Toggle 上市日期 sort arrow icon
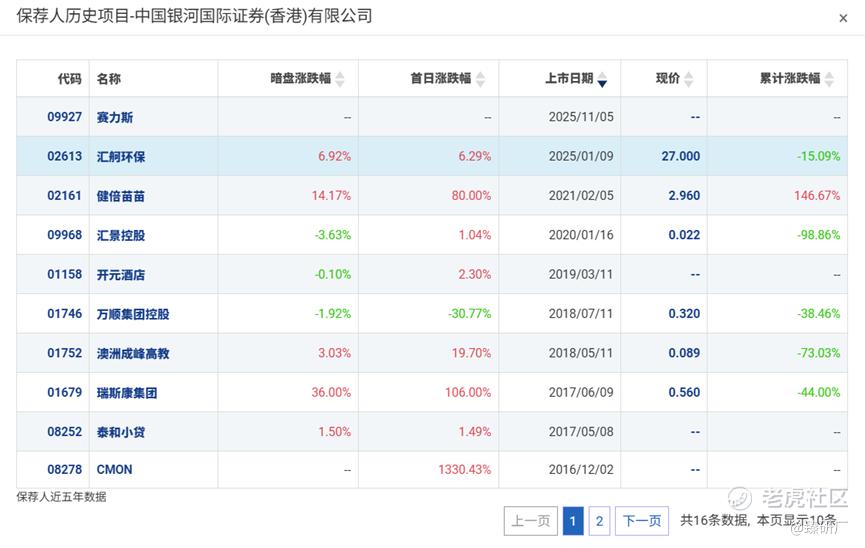865x548 pixels. [x=602, y=79]
